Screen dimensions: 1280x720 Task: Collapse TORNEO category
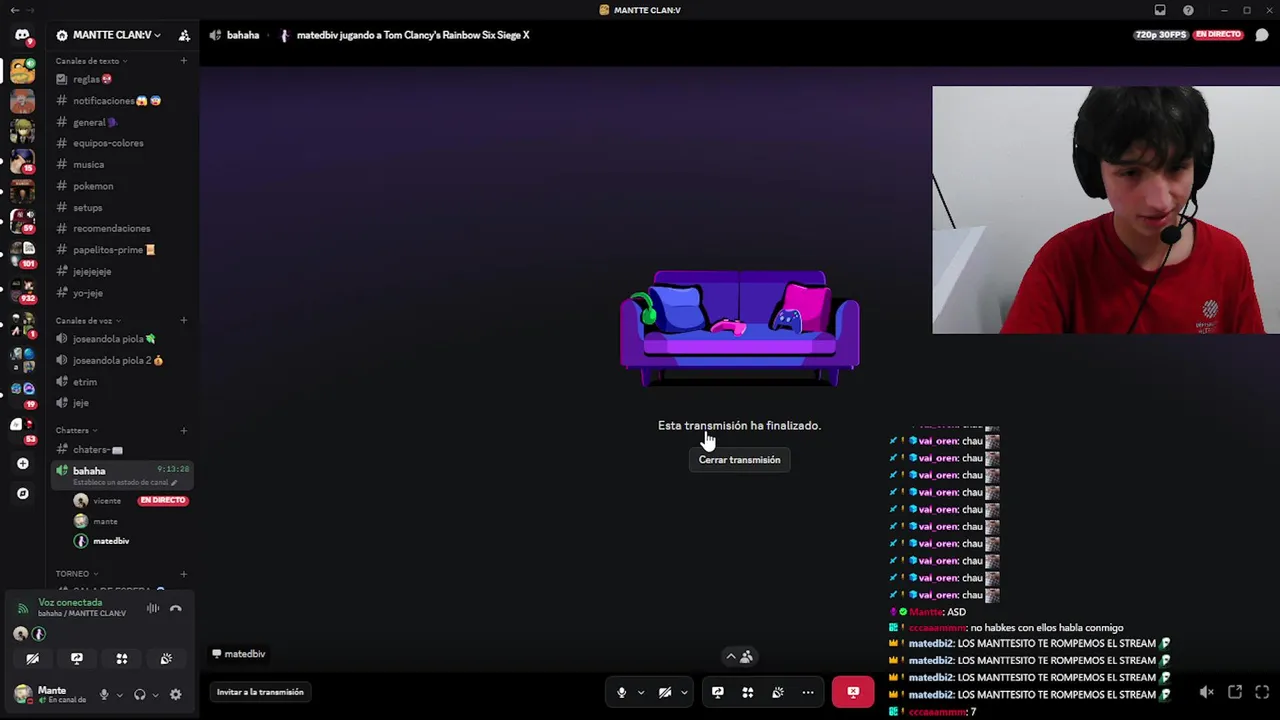coord(77,574)
